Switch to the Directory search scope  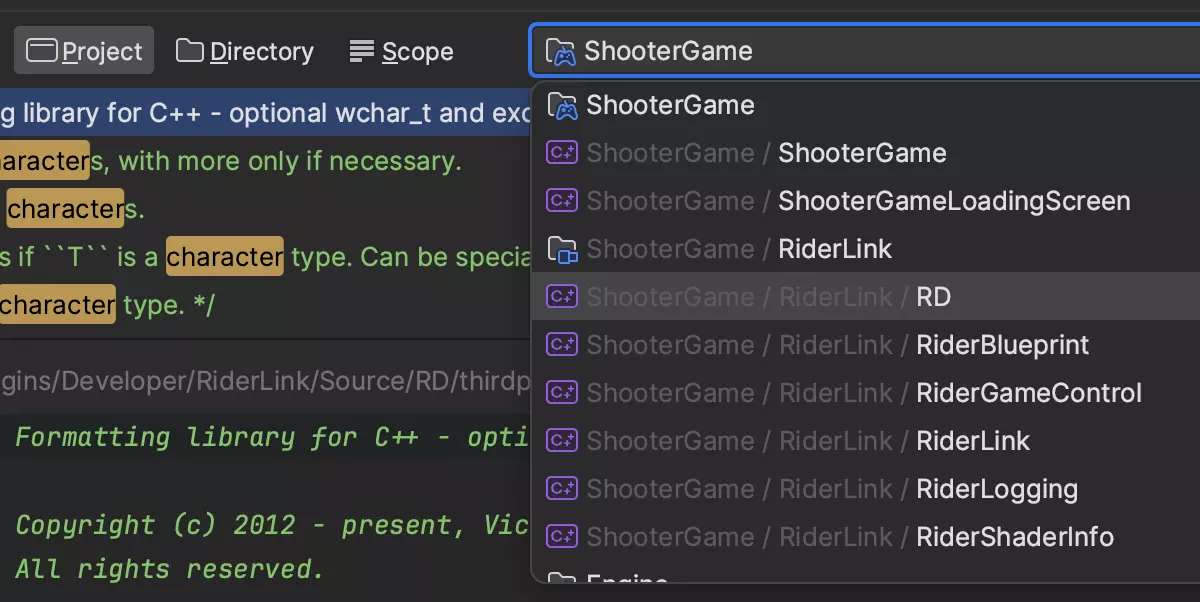coord(244,51)
